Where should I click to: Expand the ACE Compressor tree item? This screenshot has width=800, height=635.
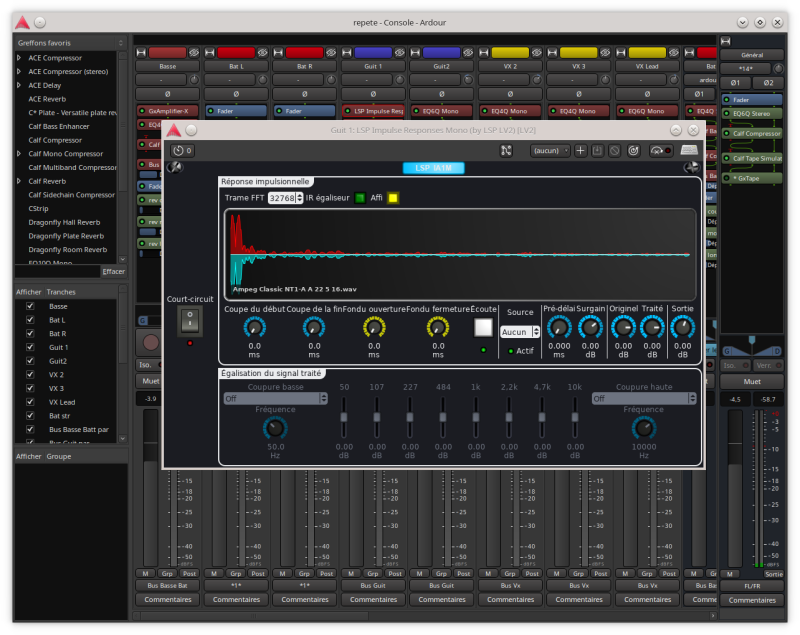point(19,58)
